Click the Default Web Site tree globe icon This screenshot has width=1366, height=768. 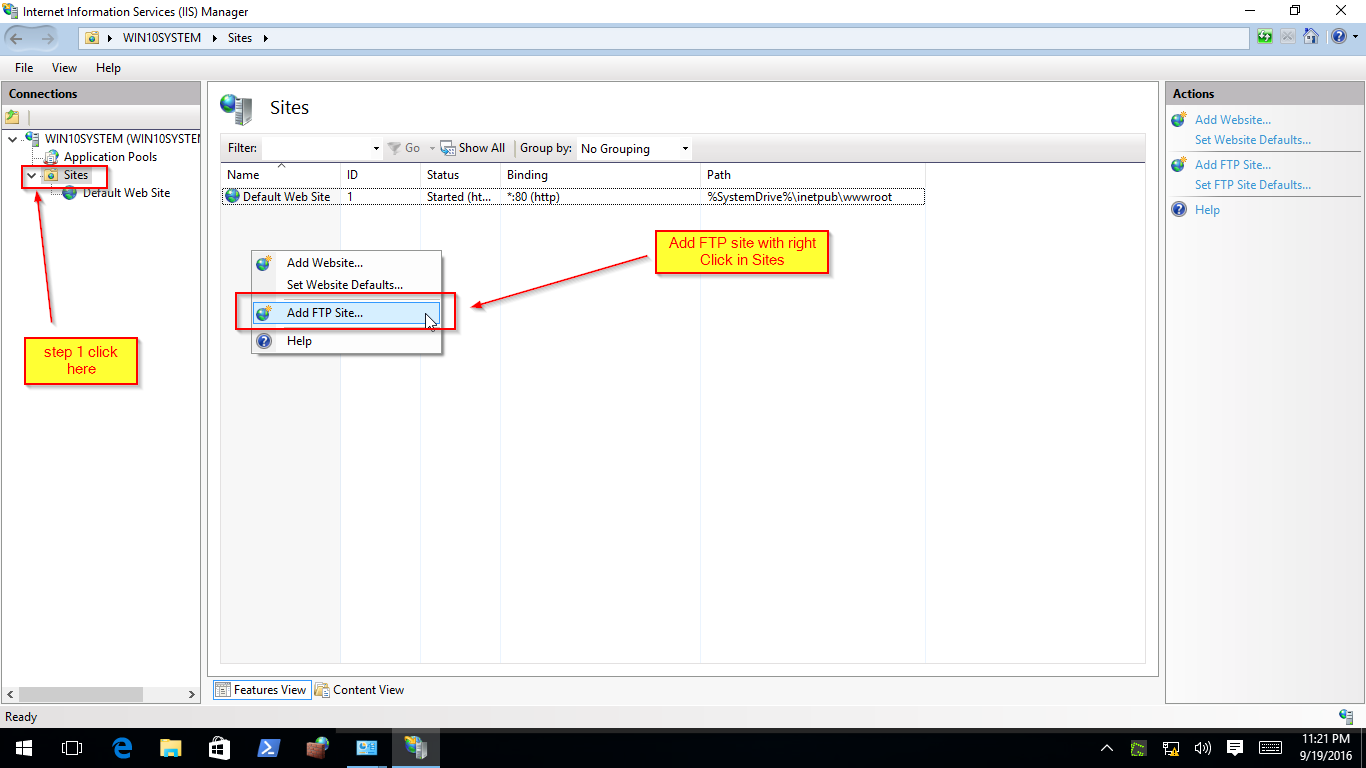pyautogui.click(x=69, y=193)
